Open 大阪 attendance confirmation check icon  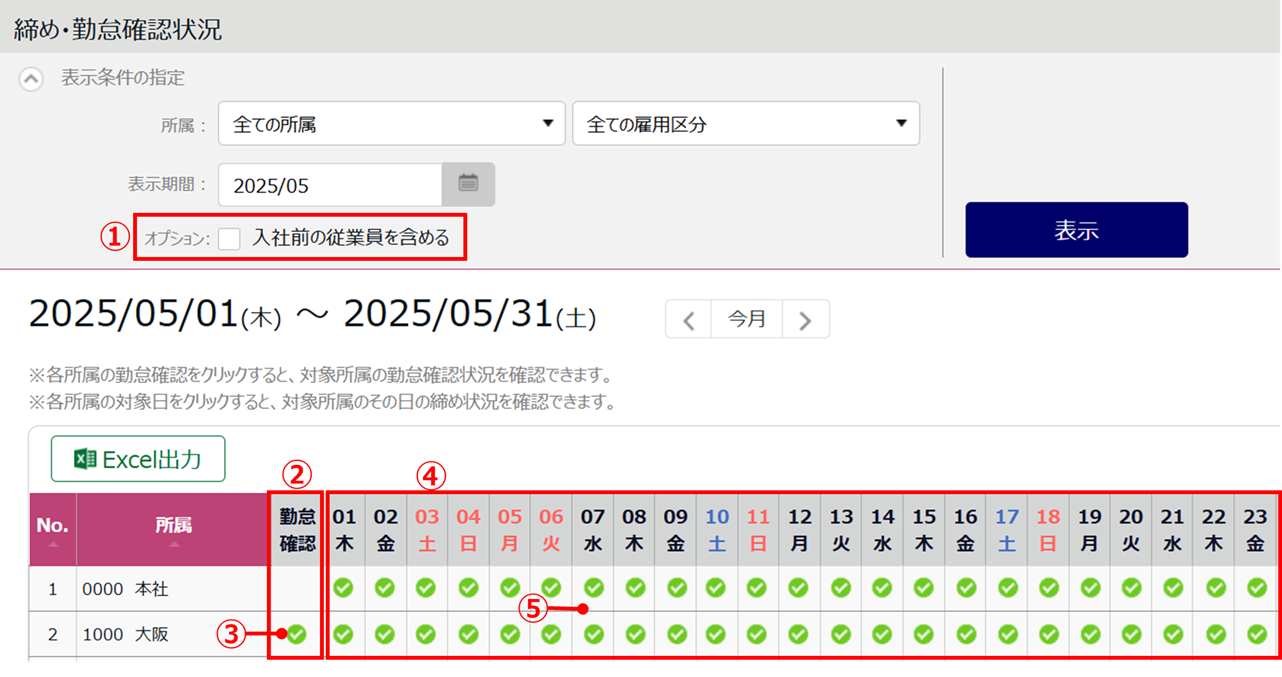point(296,633)
